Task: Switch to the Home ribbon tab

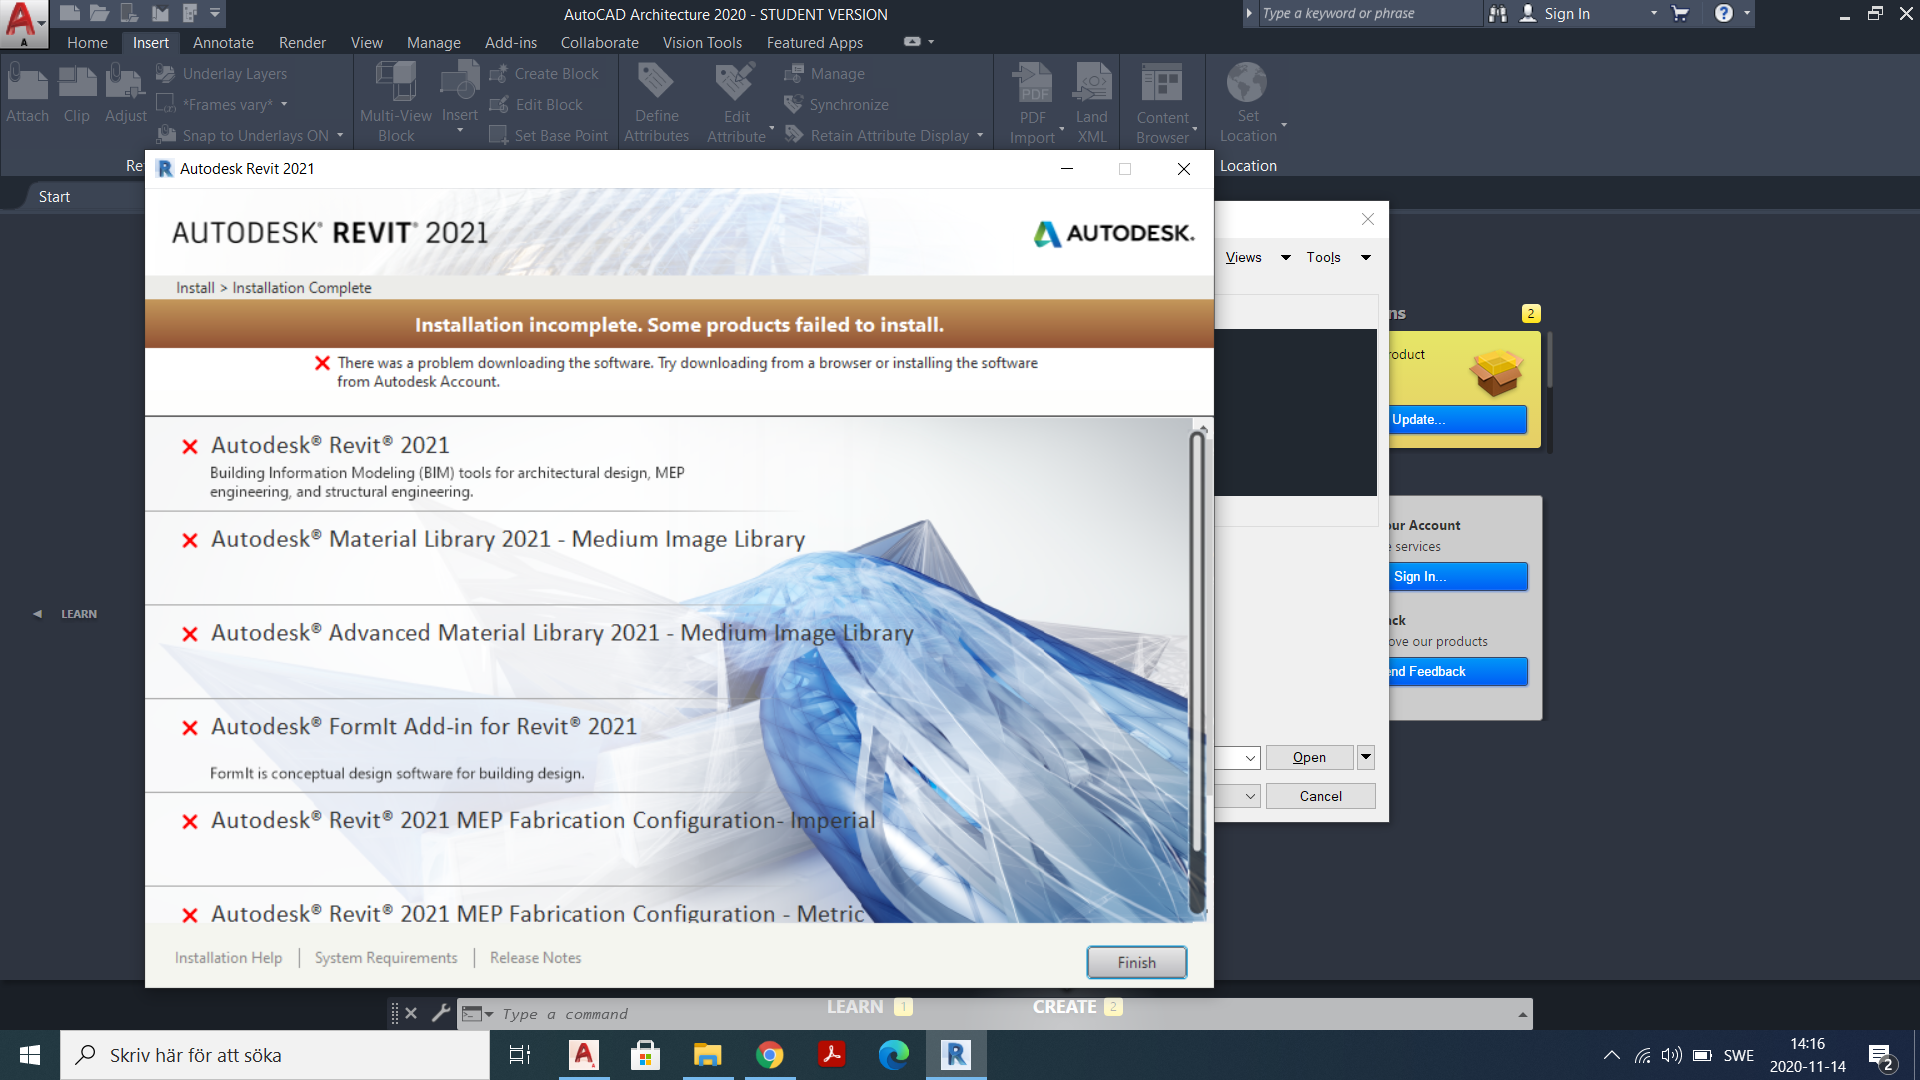Action: pos(87,42)
